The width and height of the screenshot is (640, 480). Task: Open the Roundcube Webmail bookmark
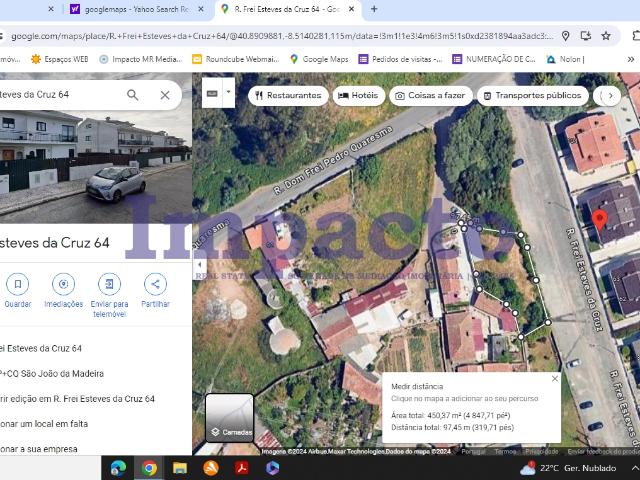pos(236,59)
